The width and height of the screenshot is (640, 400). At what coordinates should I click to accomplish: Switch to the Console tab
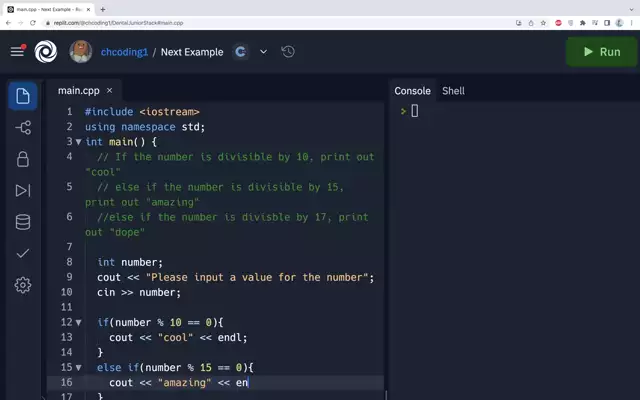click(412, 91)
